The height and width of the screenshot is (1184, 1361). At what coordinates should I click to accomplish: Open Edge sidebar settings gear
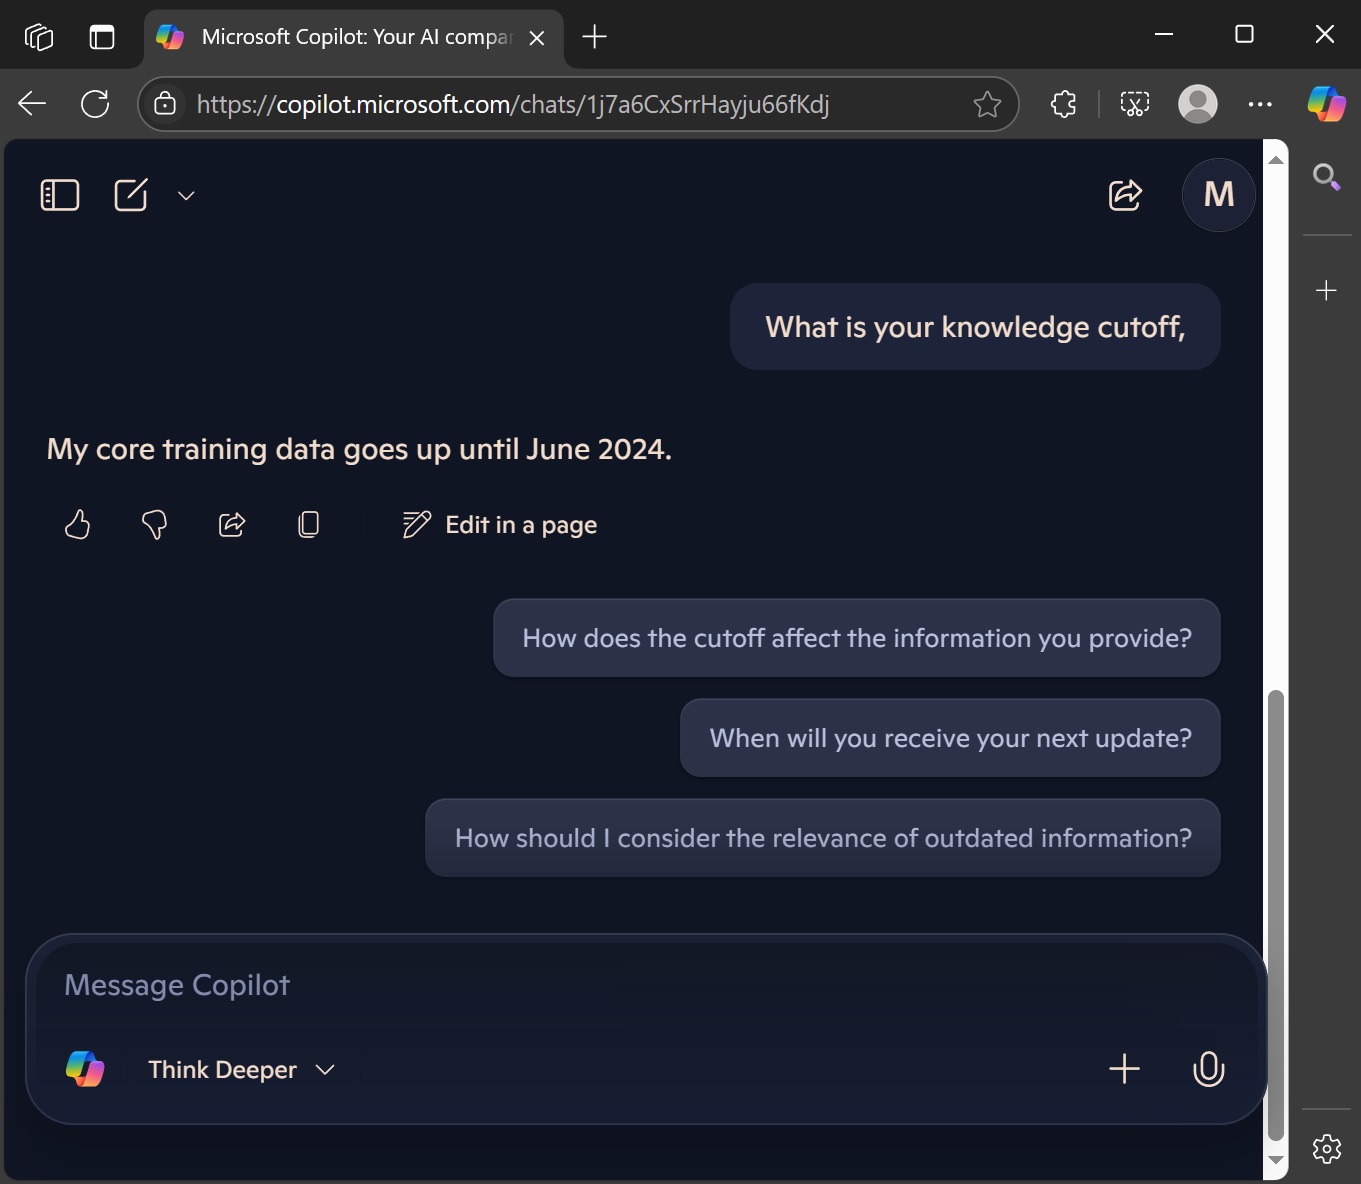coord(1327,1149)
